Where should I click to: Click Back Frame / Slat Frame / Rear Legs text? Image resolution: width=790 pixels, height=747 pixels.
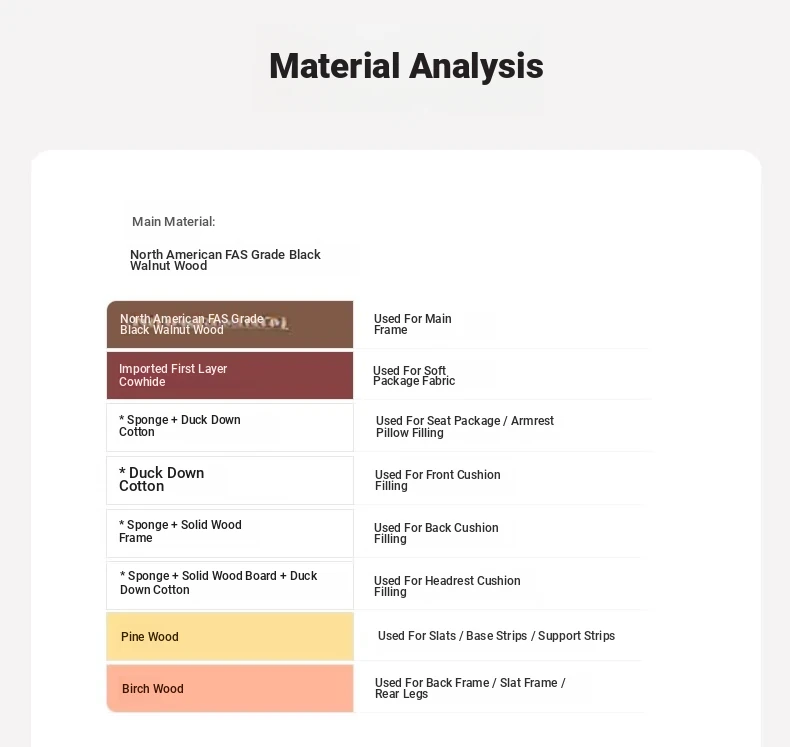pyautogui.click(x=470, y=688)
